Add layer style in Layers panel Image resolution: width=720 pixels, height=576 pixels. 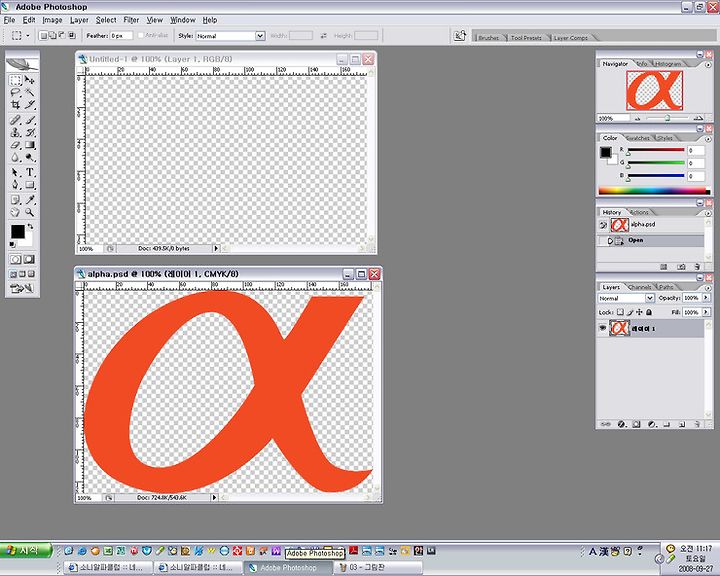621,424
